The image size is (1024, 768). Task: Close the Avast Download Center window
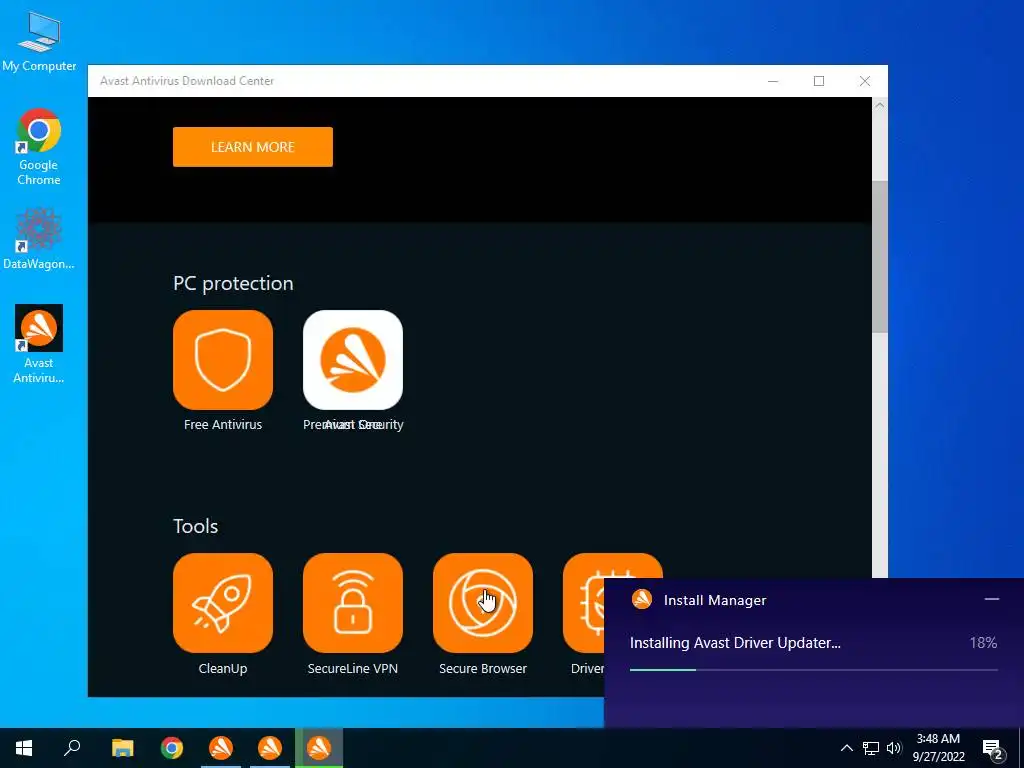pyautogui.click(x=865, y=81)
